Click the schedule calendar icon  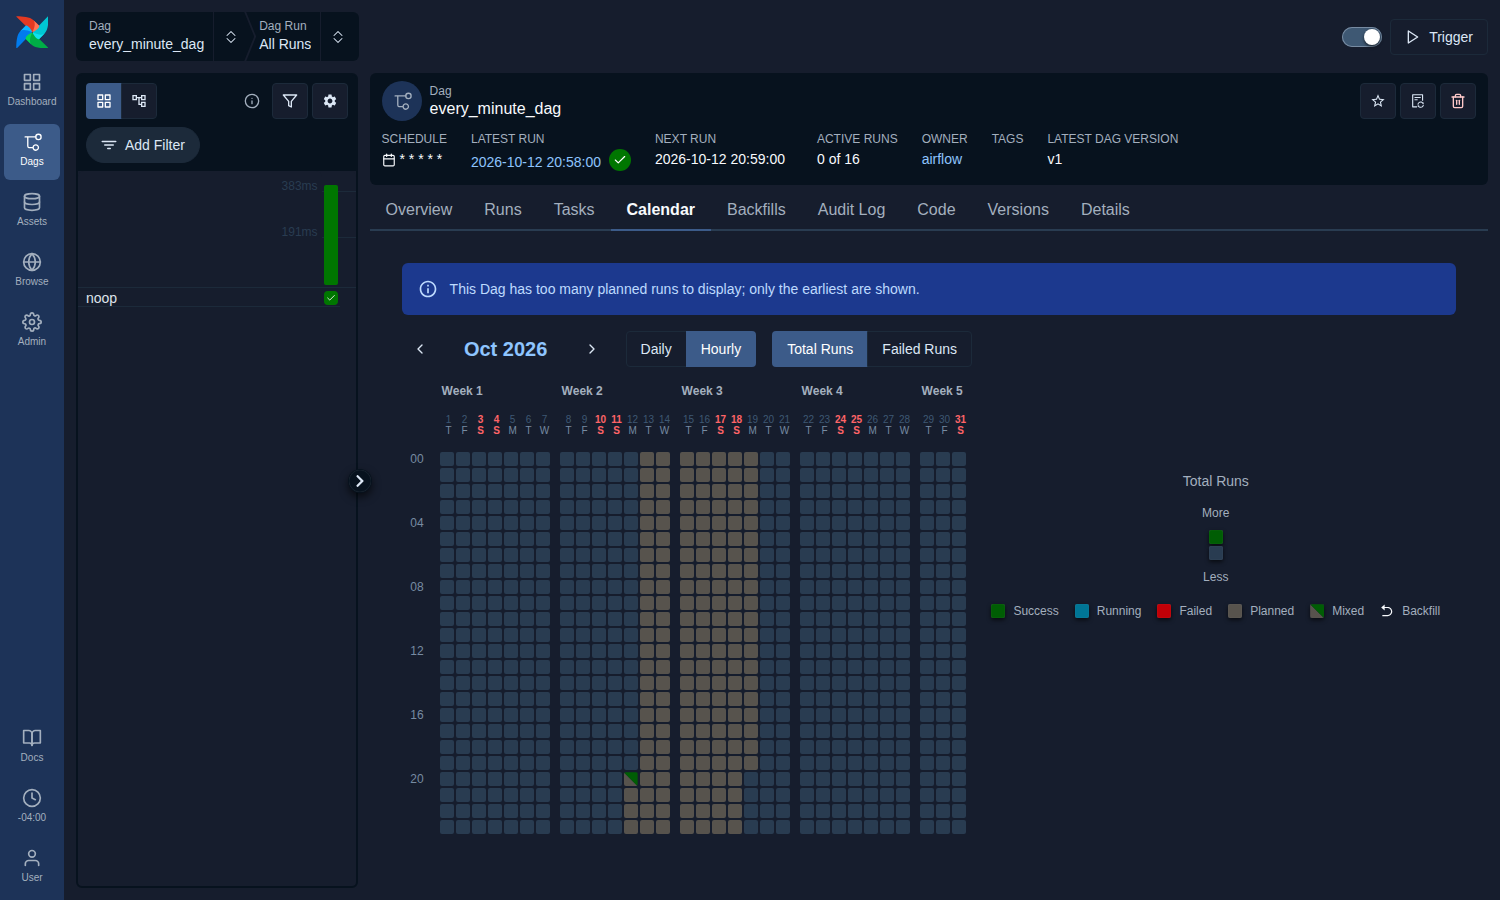point(389,160)
